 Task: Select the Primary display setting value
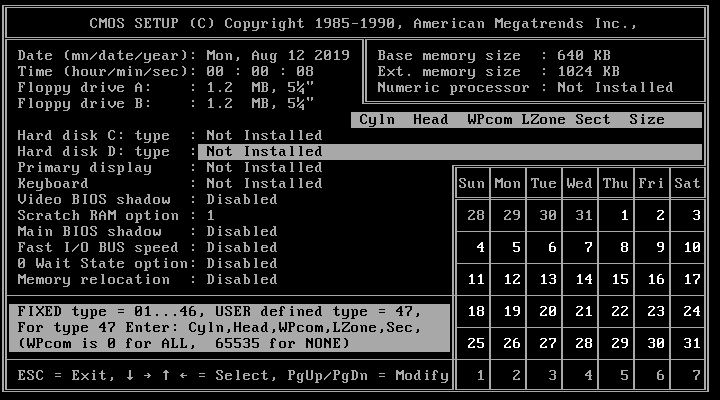click(x=264, y=167)
